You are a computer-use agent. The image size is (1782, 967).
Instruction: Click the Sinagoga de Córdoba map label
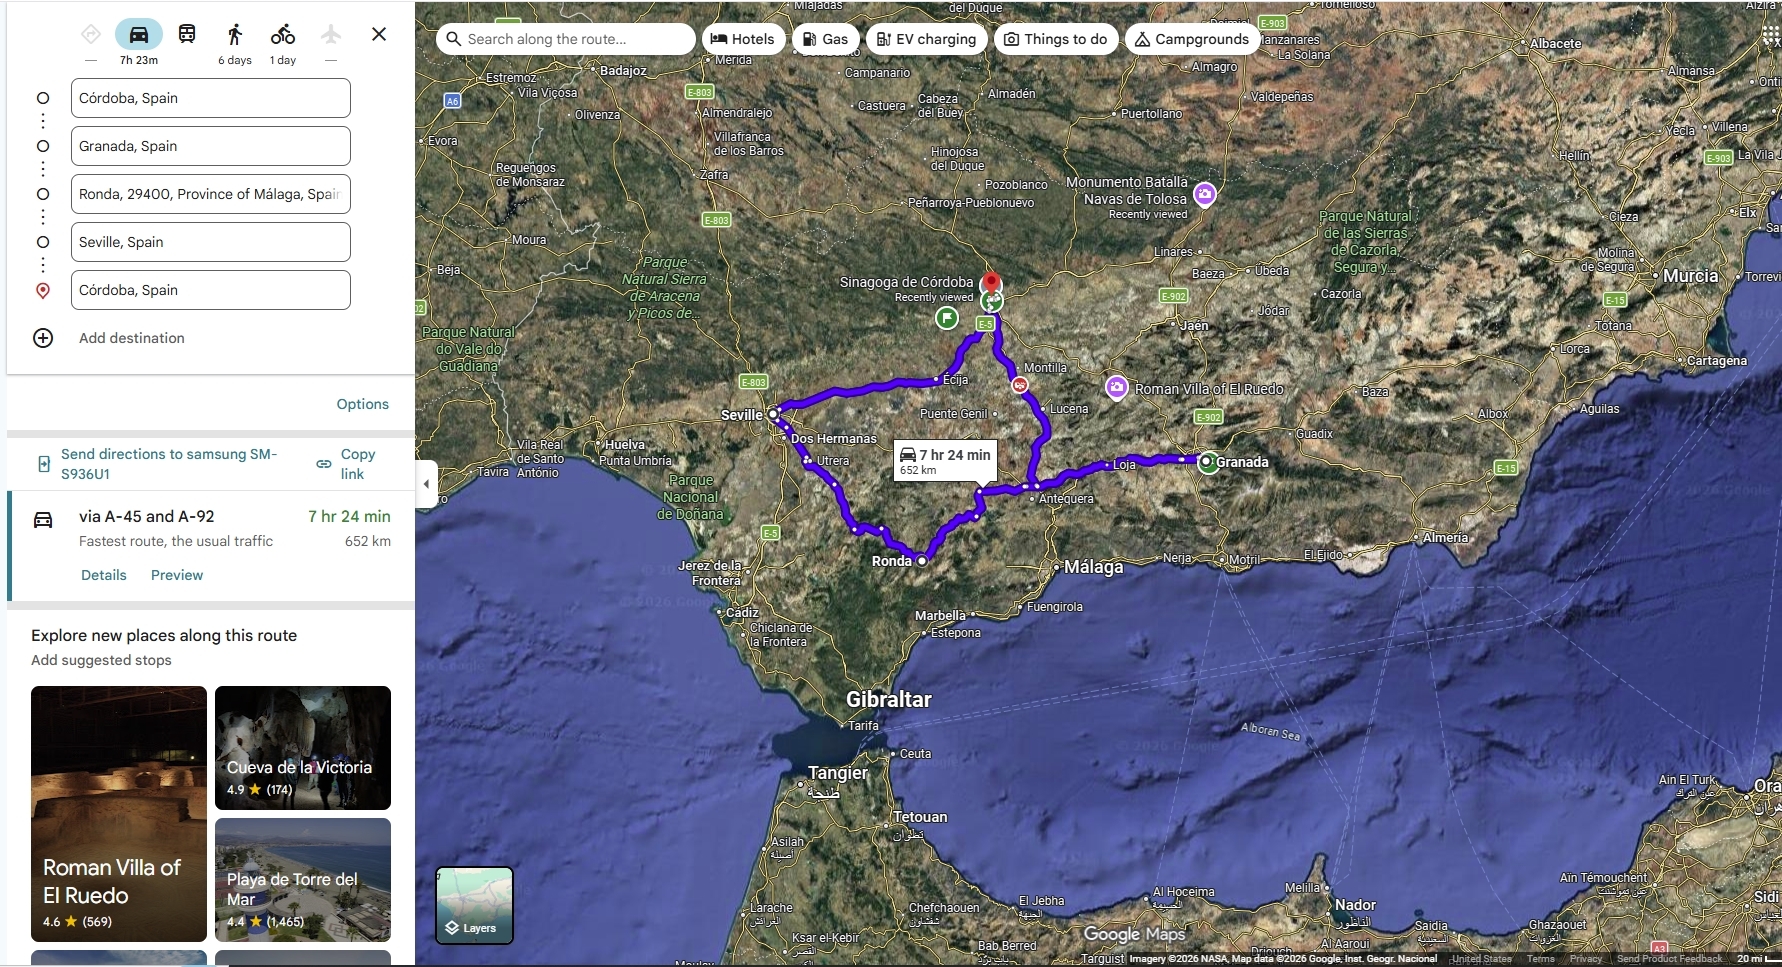(x=906, y=282)
